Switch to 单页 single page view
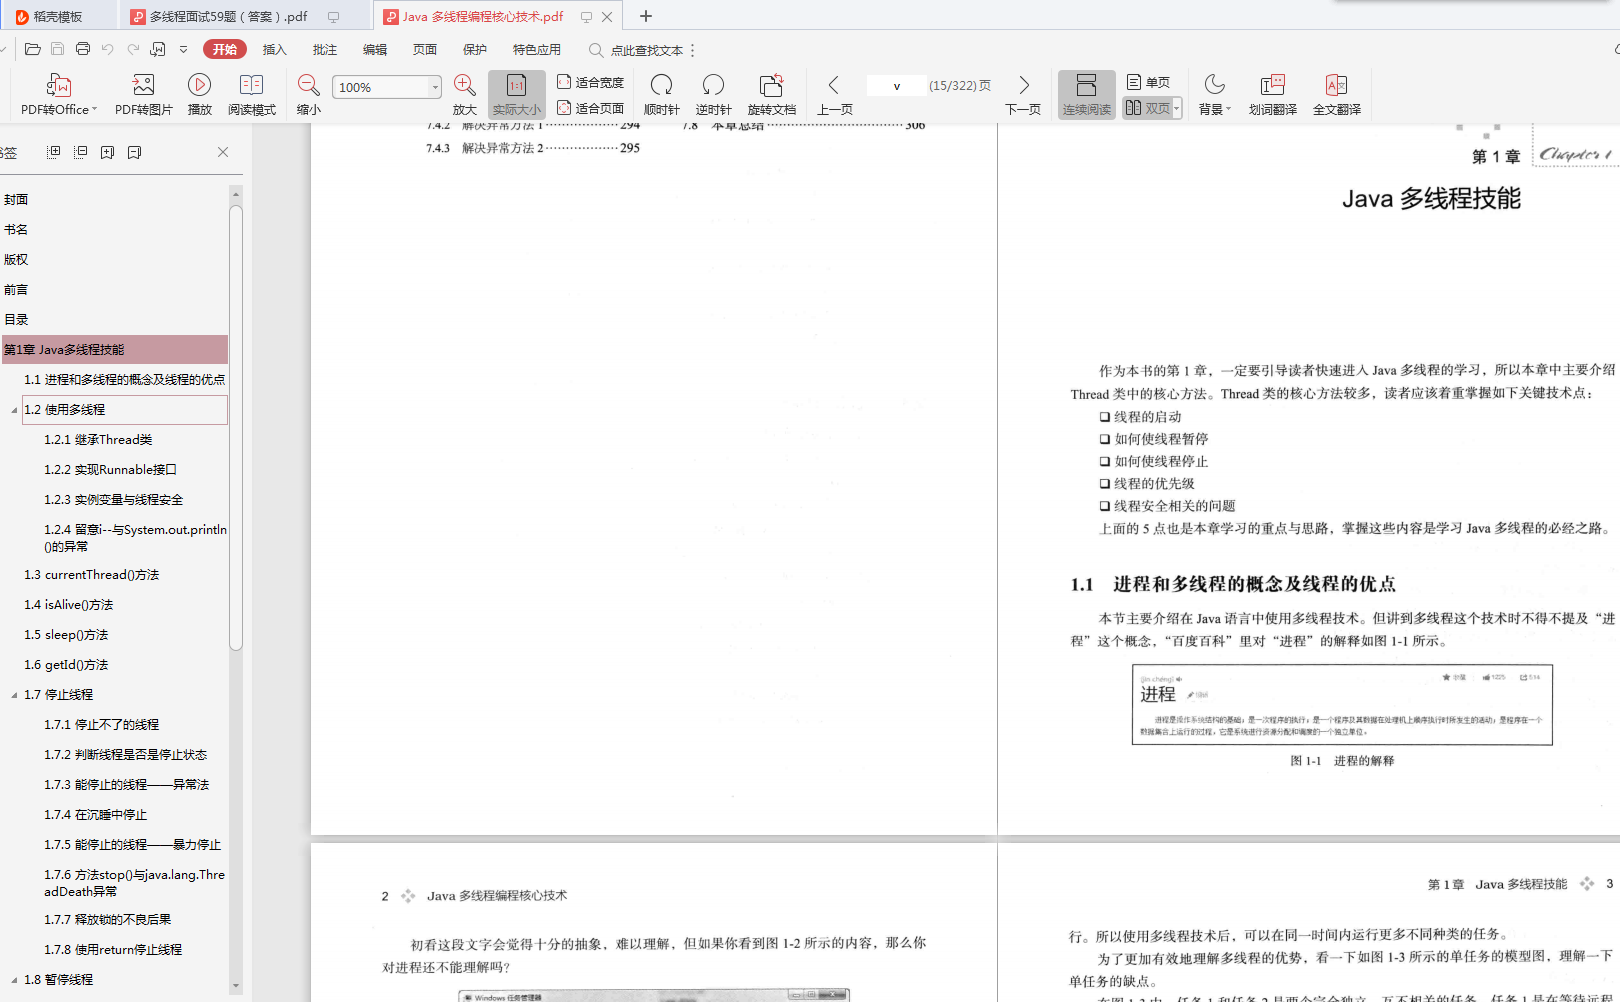Screen dimensions: 1620x1002 [1148, 82]
